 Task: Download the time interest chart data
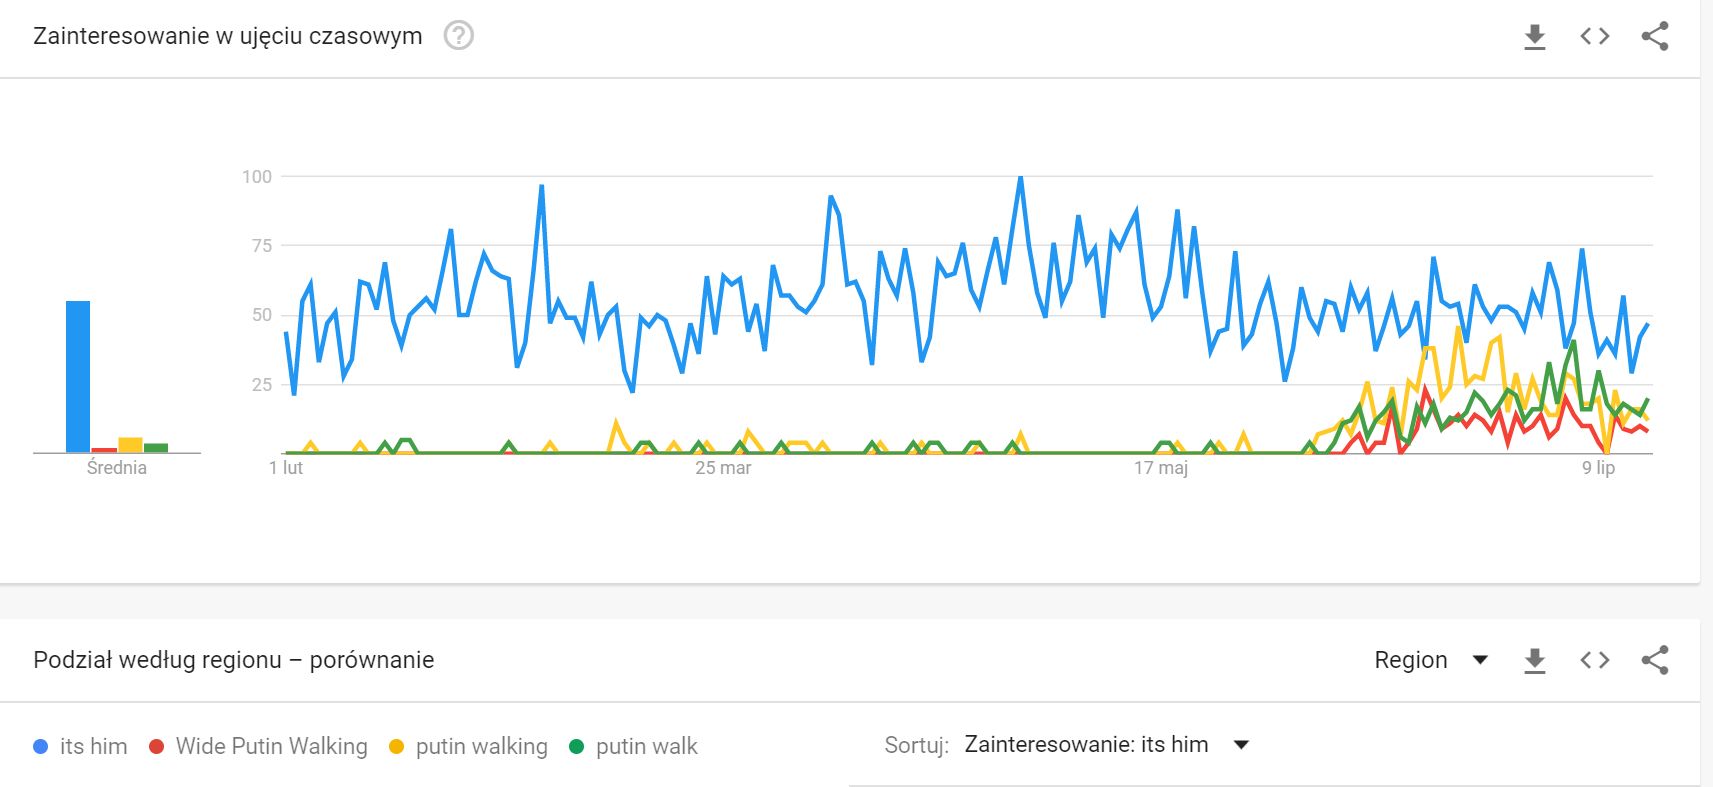coord(1534,37)
